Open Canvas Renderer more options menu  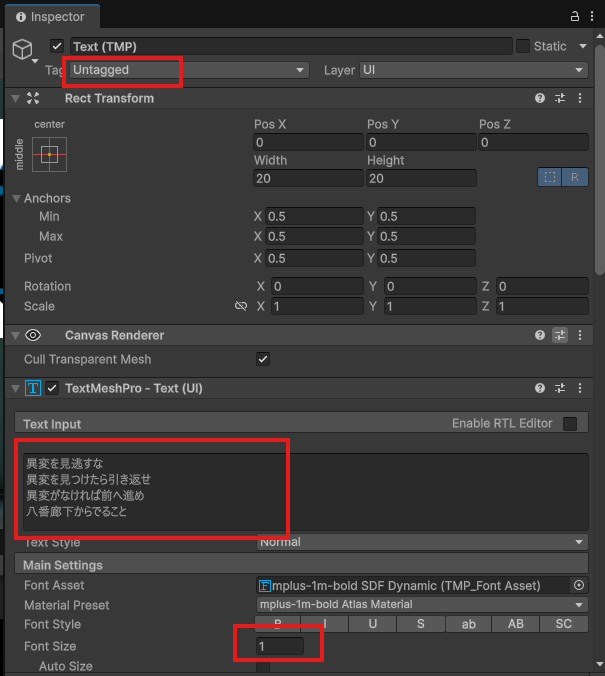(x=580, y=335)
